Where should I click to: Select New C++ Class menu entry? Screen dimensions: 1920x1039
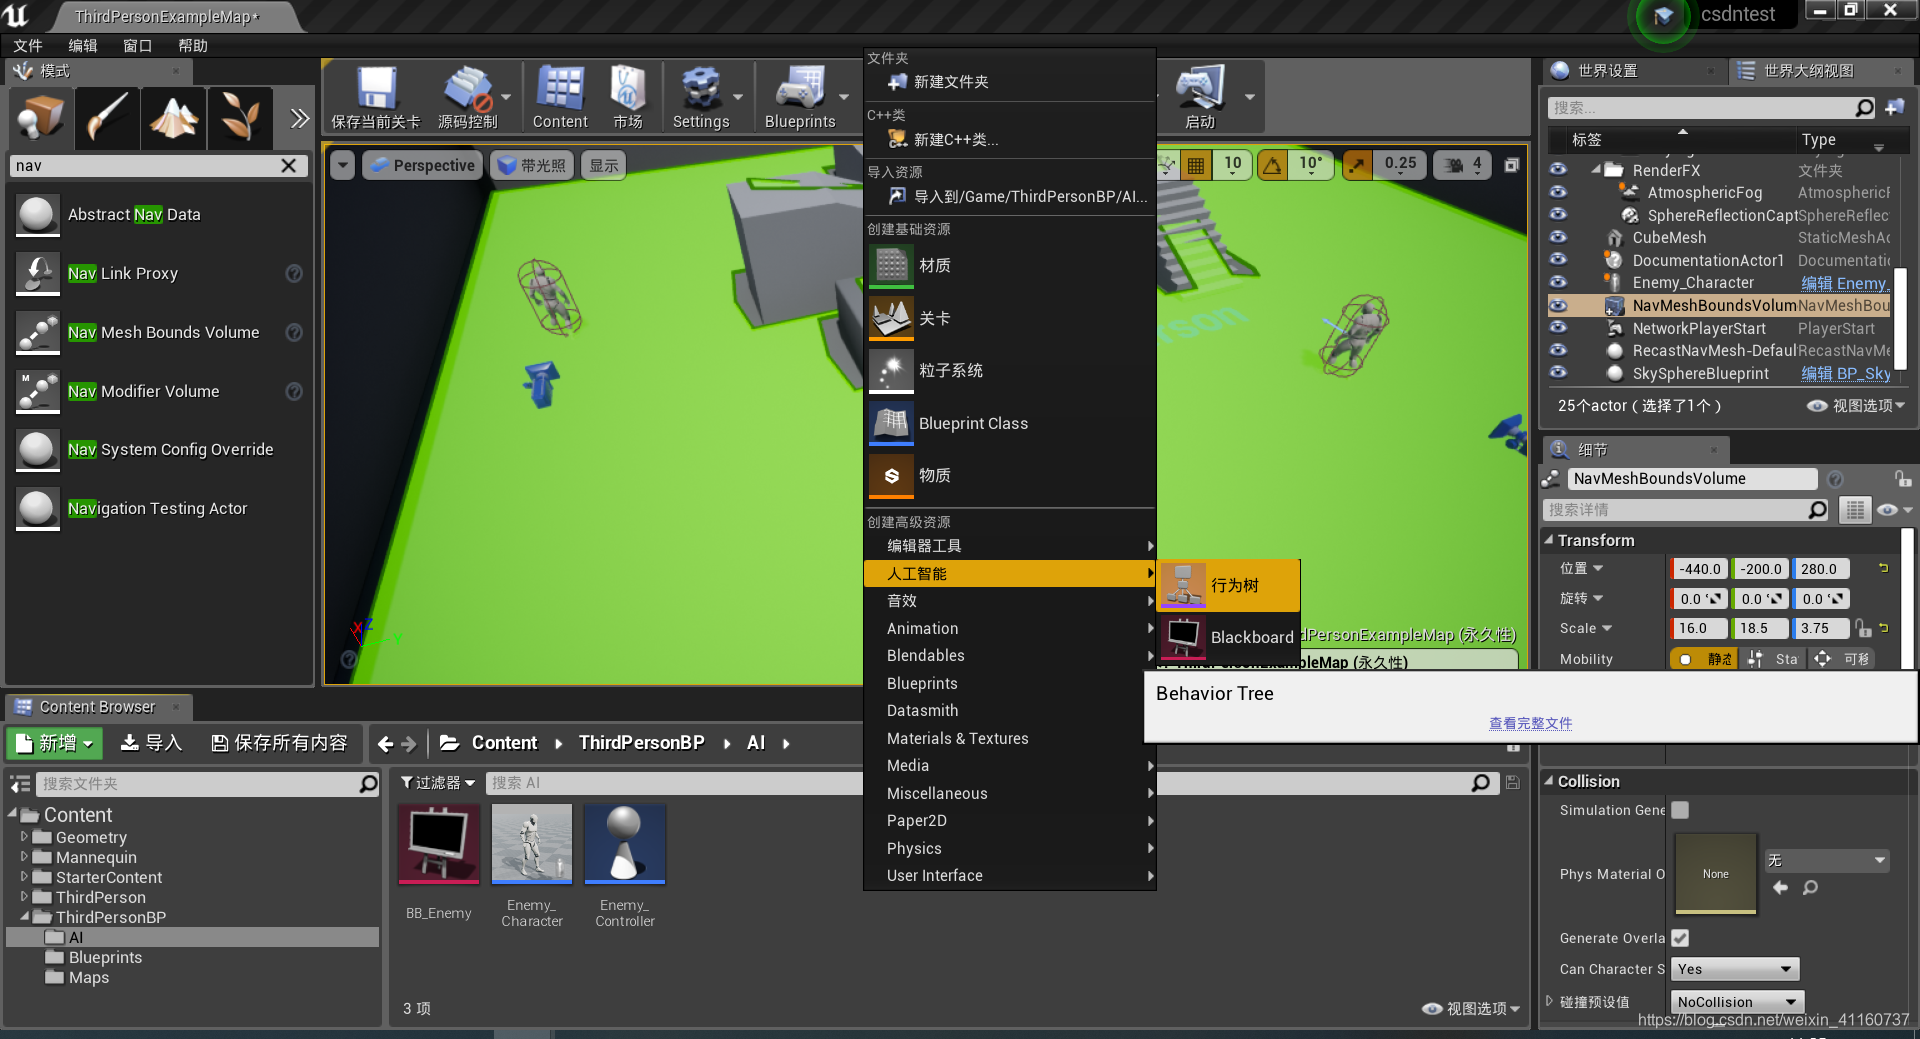tap(1010, 139)
